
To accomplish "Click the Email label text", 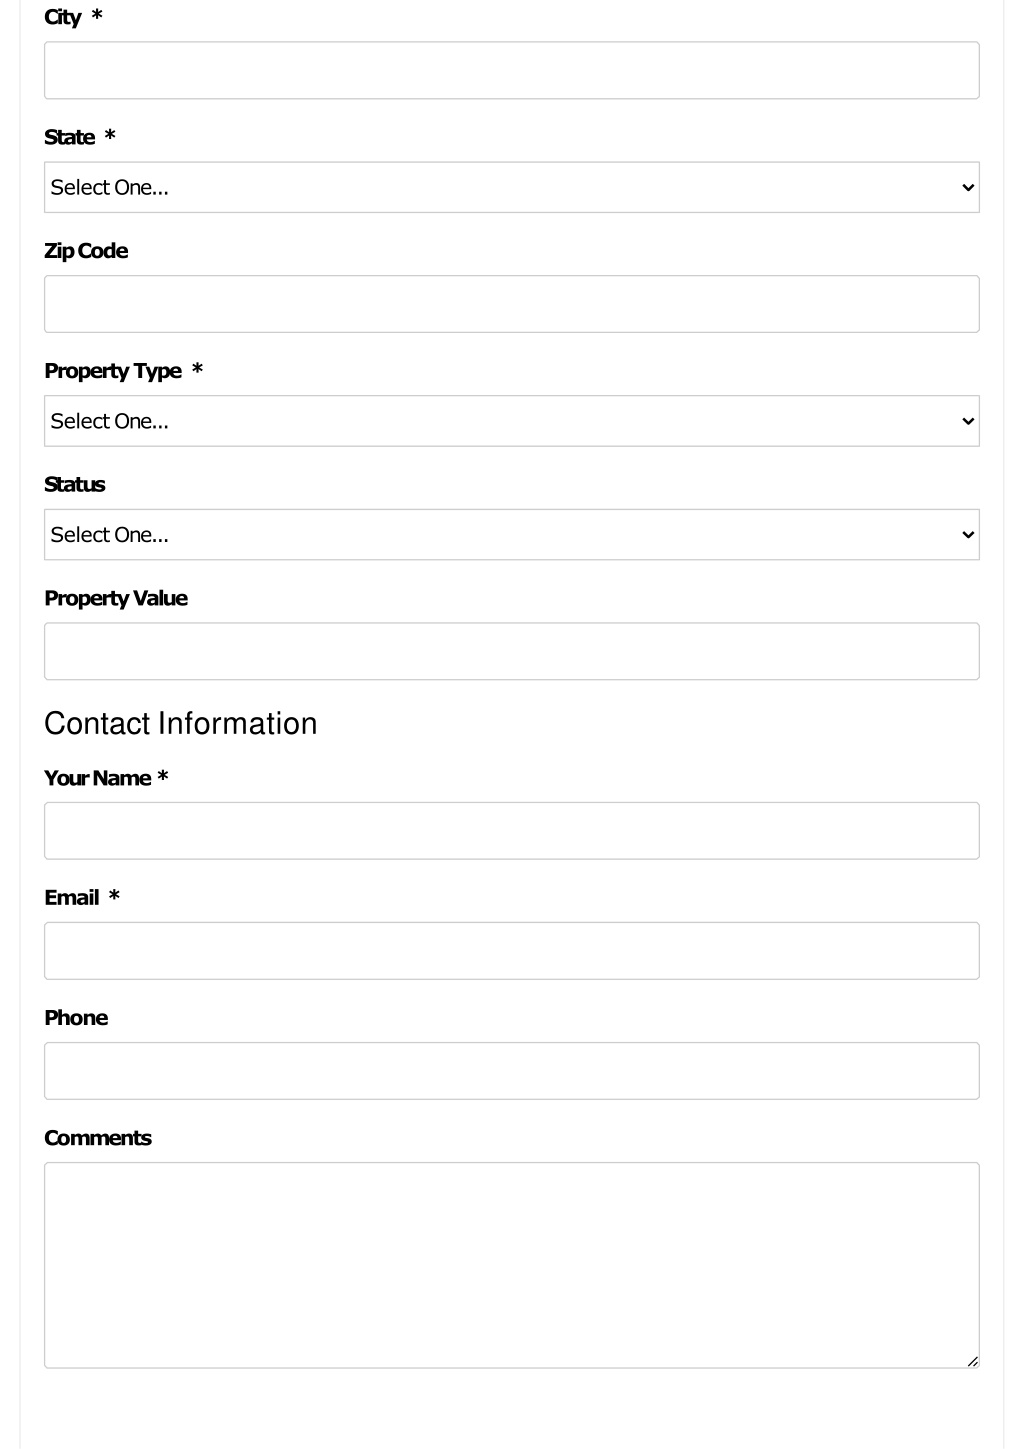I will coord(71,898).
